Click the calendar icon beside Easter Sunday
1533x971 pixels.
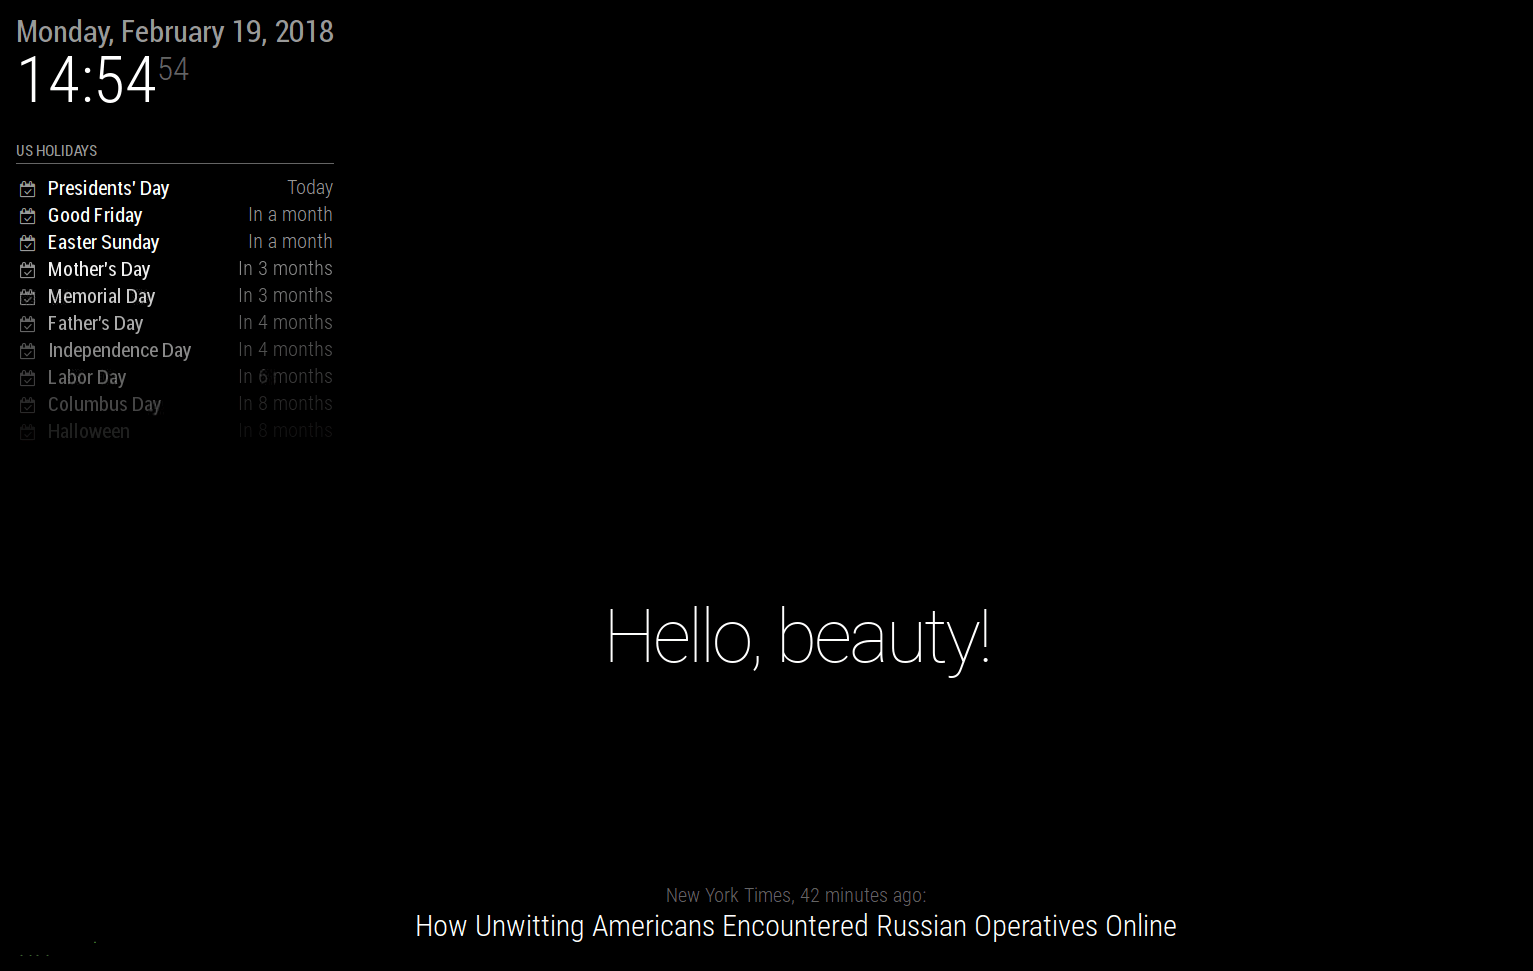28,243
